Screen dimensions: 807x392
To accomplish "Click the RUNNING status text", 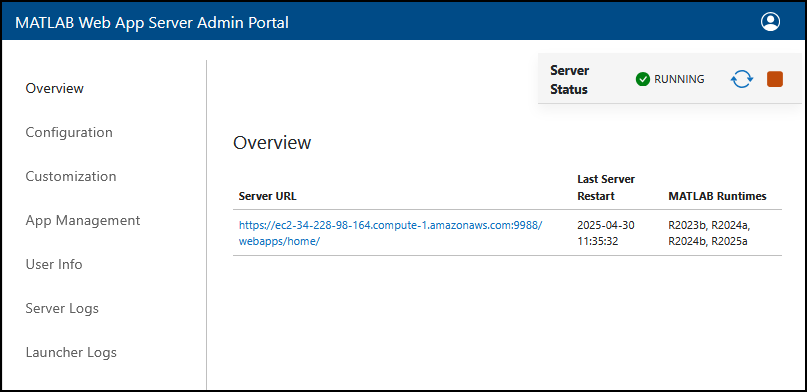I will point(679,79).
